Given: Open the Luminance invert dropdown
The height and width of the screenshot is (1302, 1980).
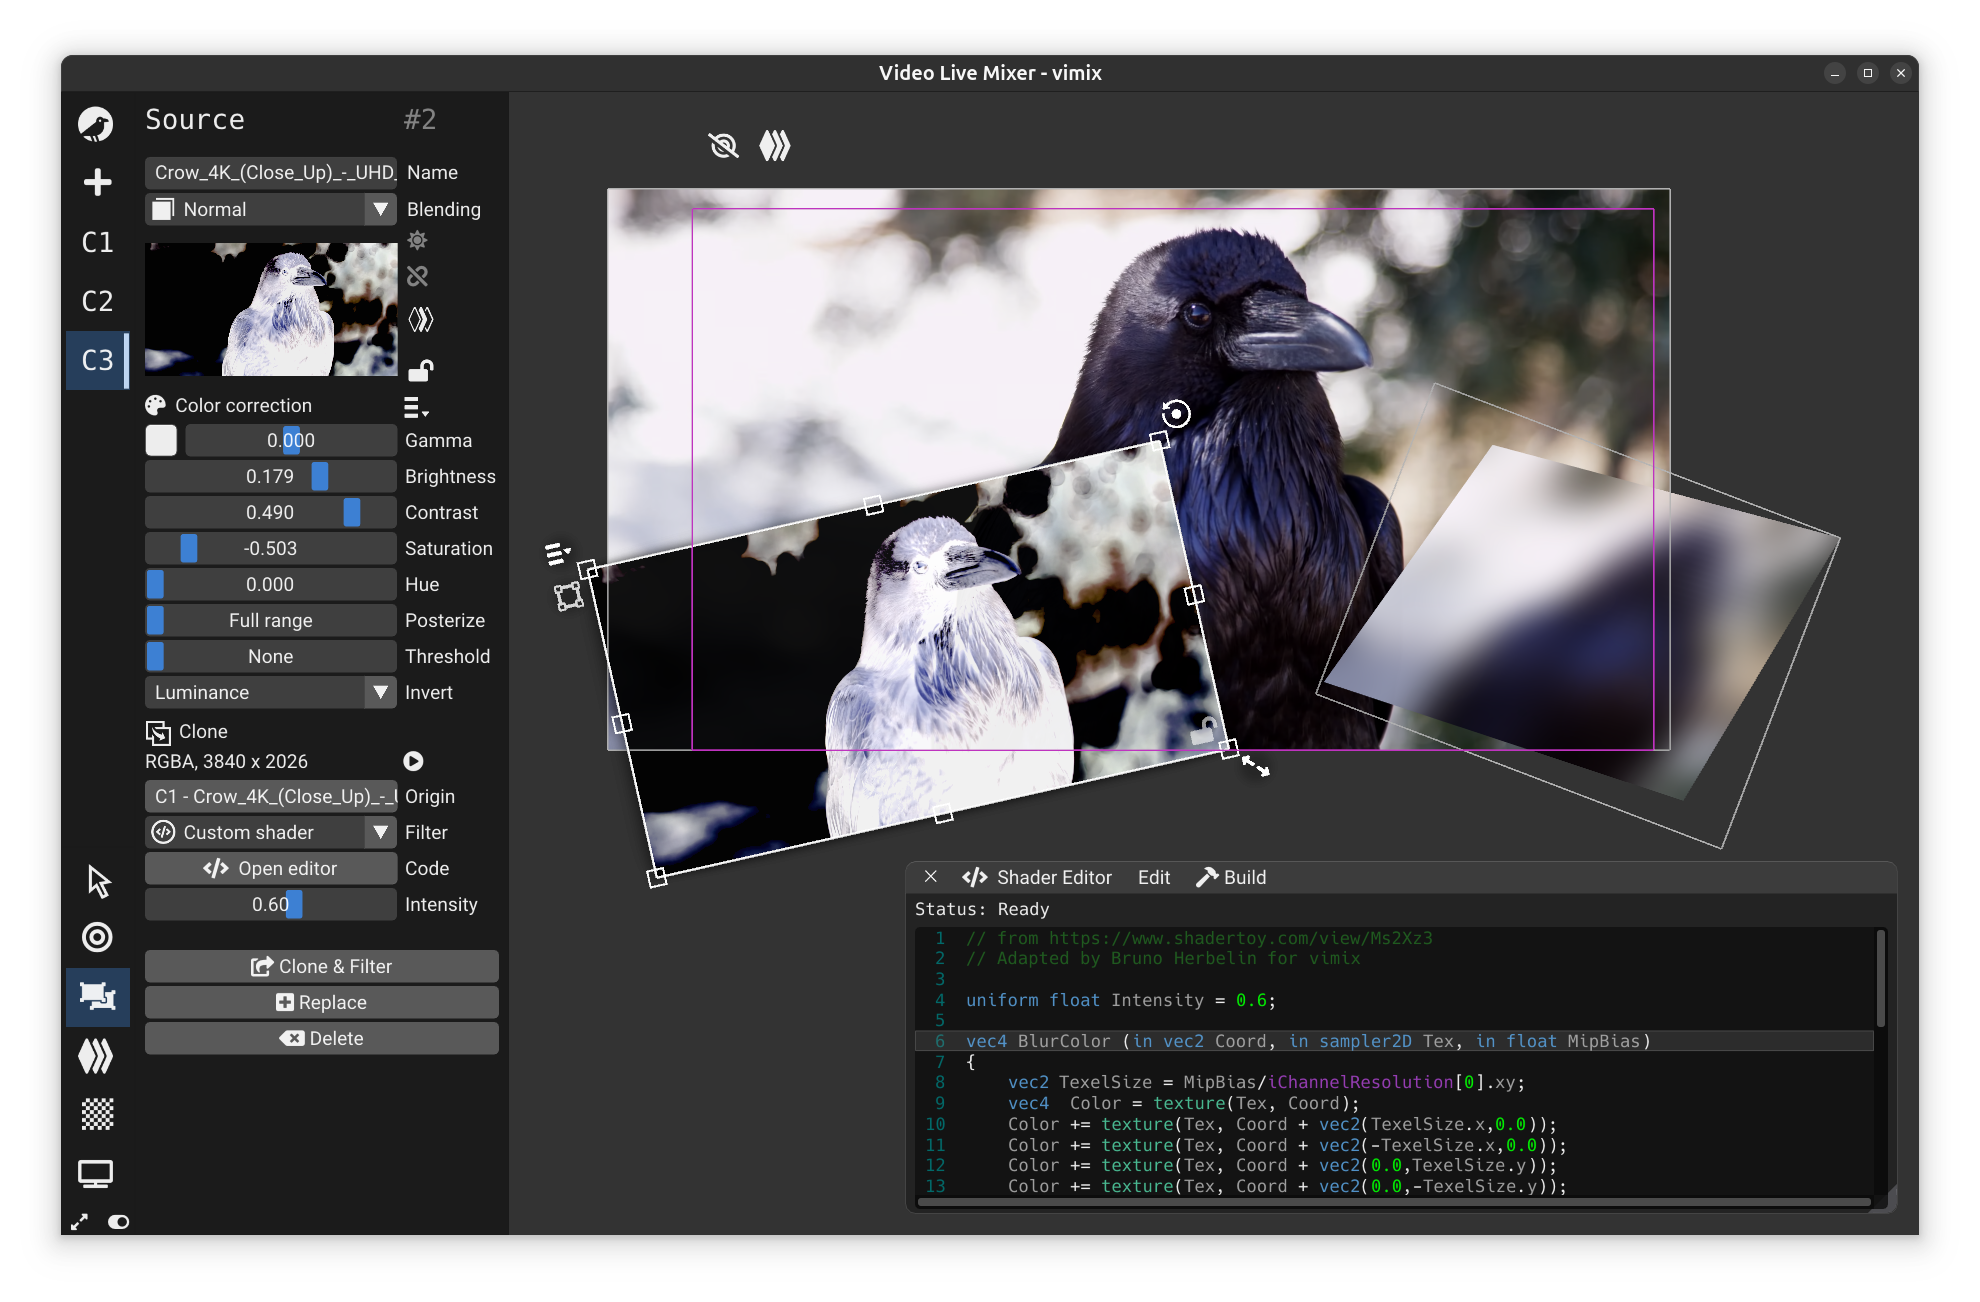Looking at the screenshot, I should pyautogui.click(x=270, y=692).
